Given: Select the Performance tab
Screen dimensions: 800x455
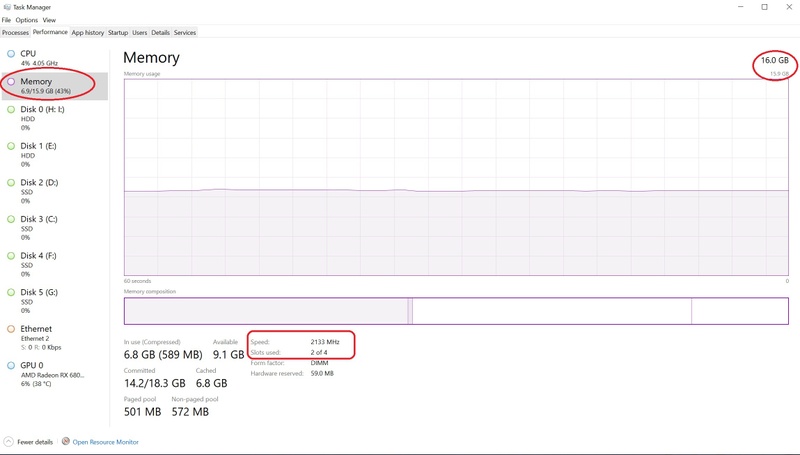Looking at the screenshot, I should coord(50,32).
